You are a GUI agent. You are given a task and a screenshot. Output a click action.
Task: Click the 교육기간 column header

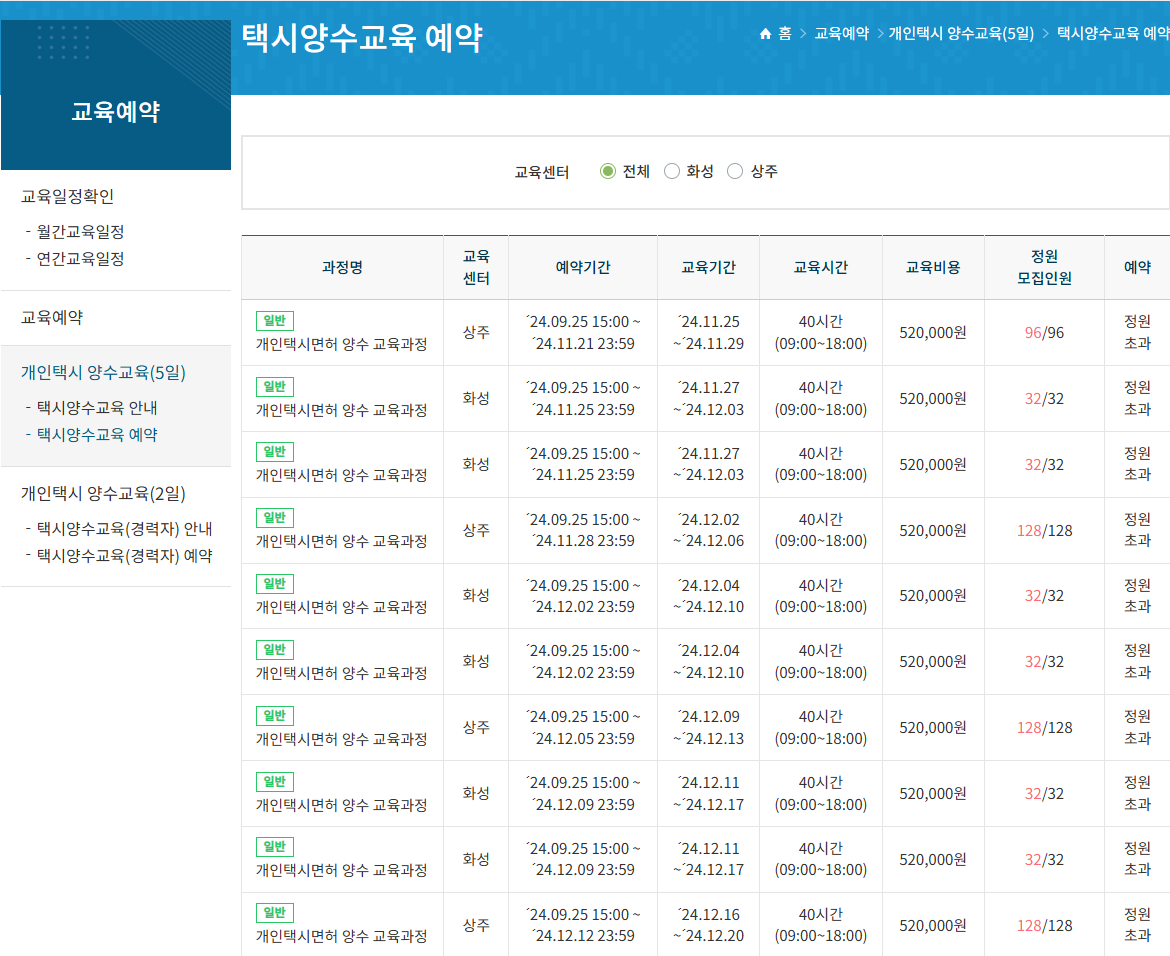tap(708, 267)
